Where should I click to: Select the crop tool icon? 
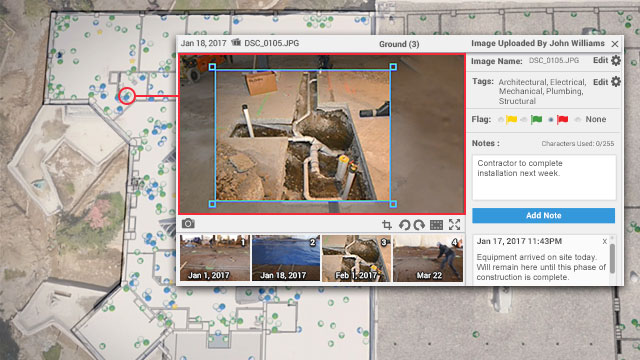click(x=387, y=224)
